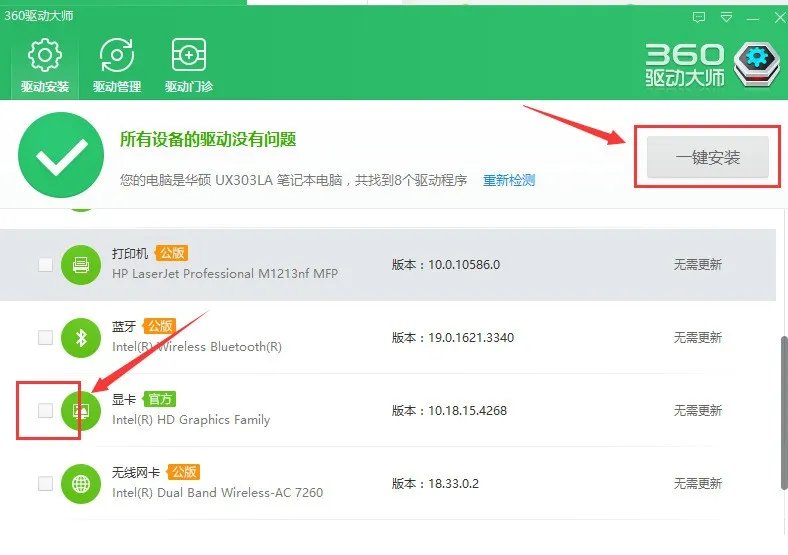Click 无需更新 status in 显卡 row
This screenshot has width=788, height=555.
(x=698, y=410)
